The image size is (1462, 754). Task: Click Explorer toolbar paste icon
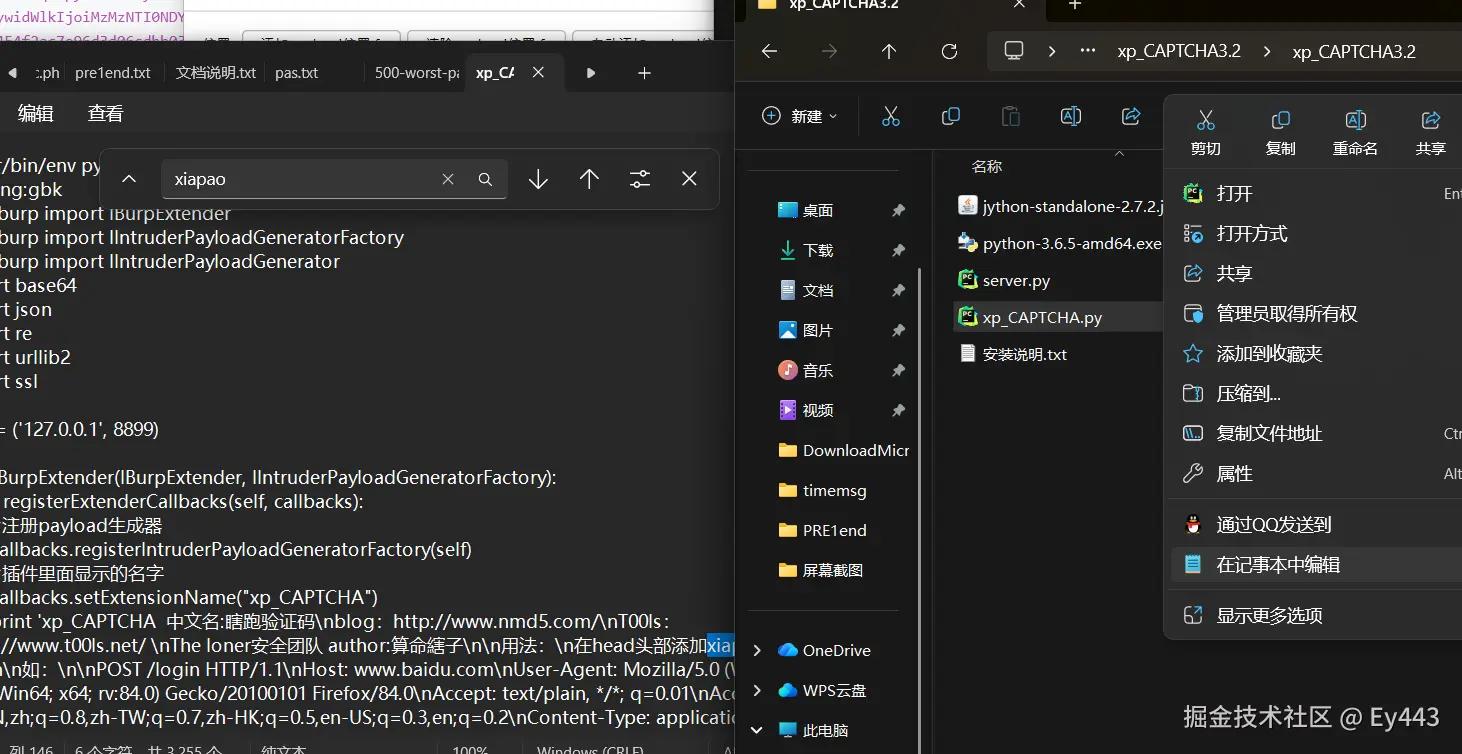[x=1011, y=116]
